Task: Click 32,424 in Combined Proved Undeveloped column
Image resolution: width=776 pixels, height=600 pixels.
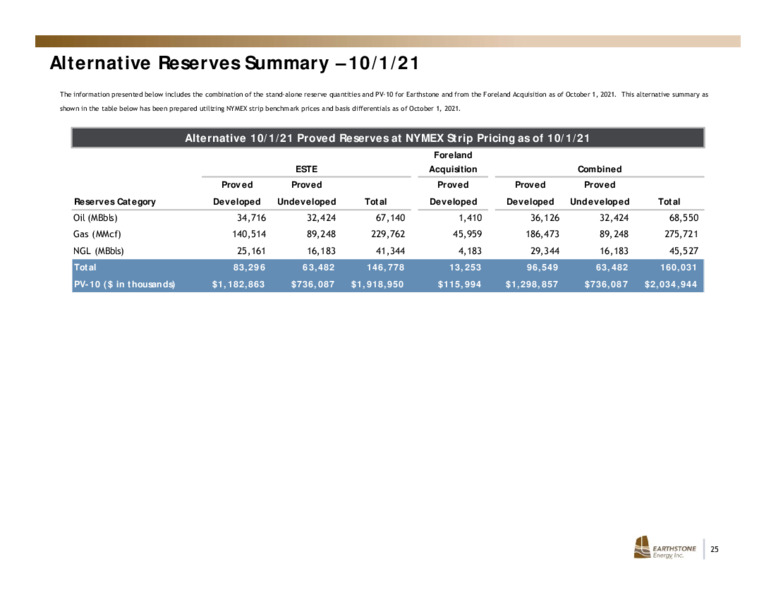Action: pos(614,217)
